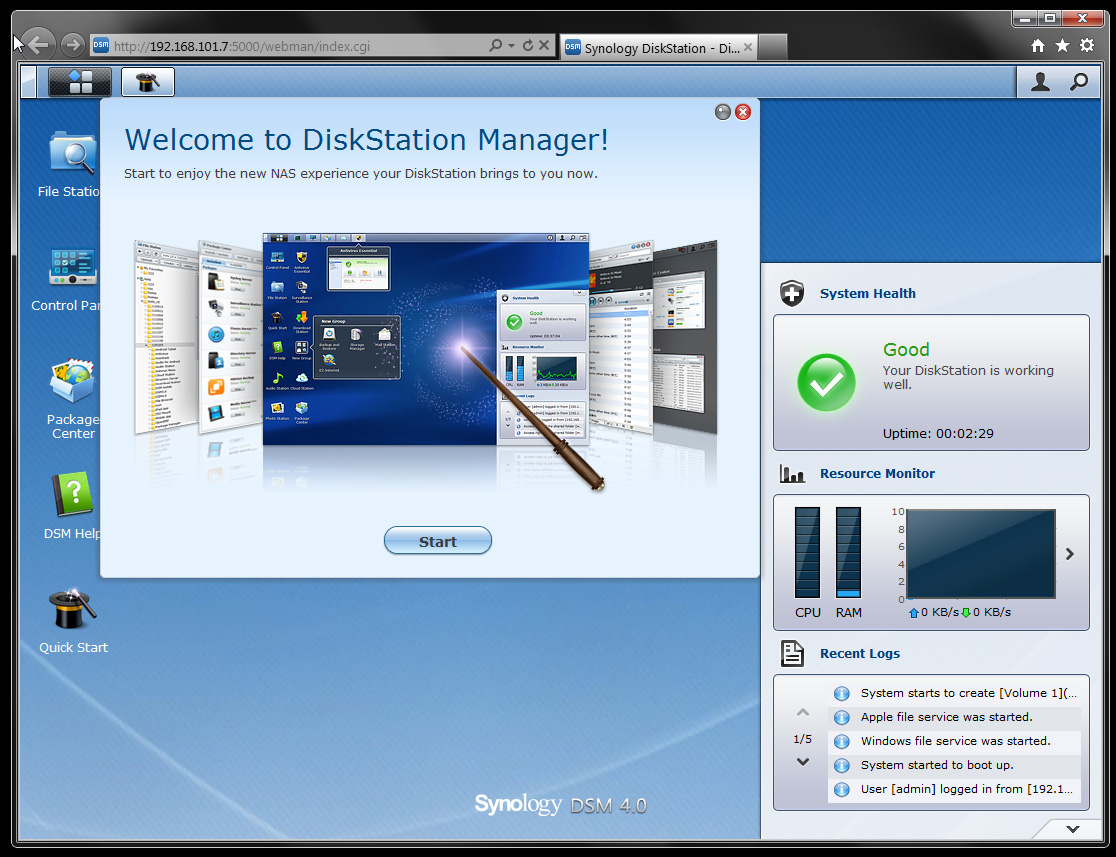Open a new browser tab
Image resolution: width=1116 pixels, height=857 pixels.
tap(773, 48)
